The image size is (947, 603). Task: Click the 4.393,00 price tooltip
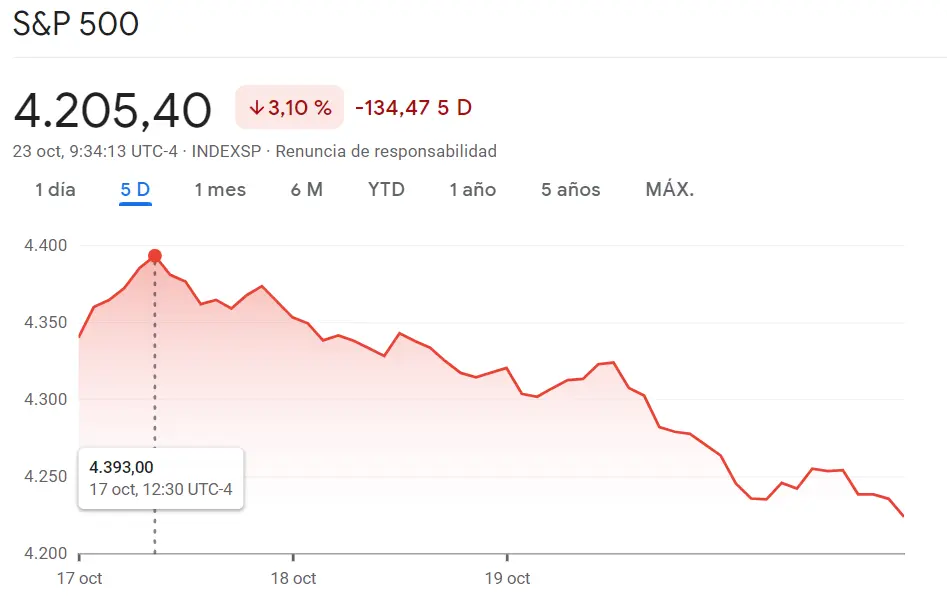pos(160,478)
